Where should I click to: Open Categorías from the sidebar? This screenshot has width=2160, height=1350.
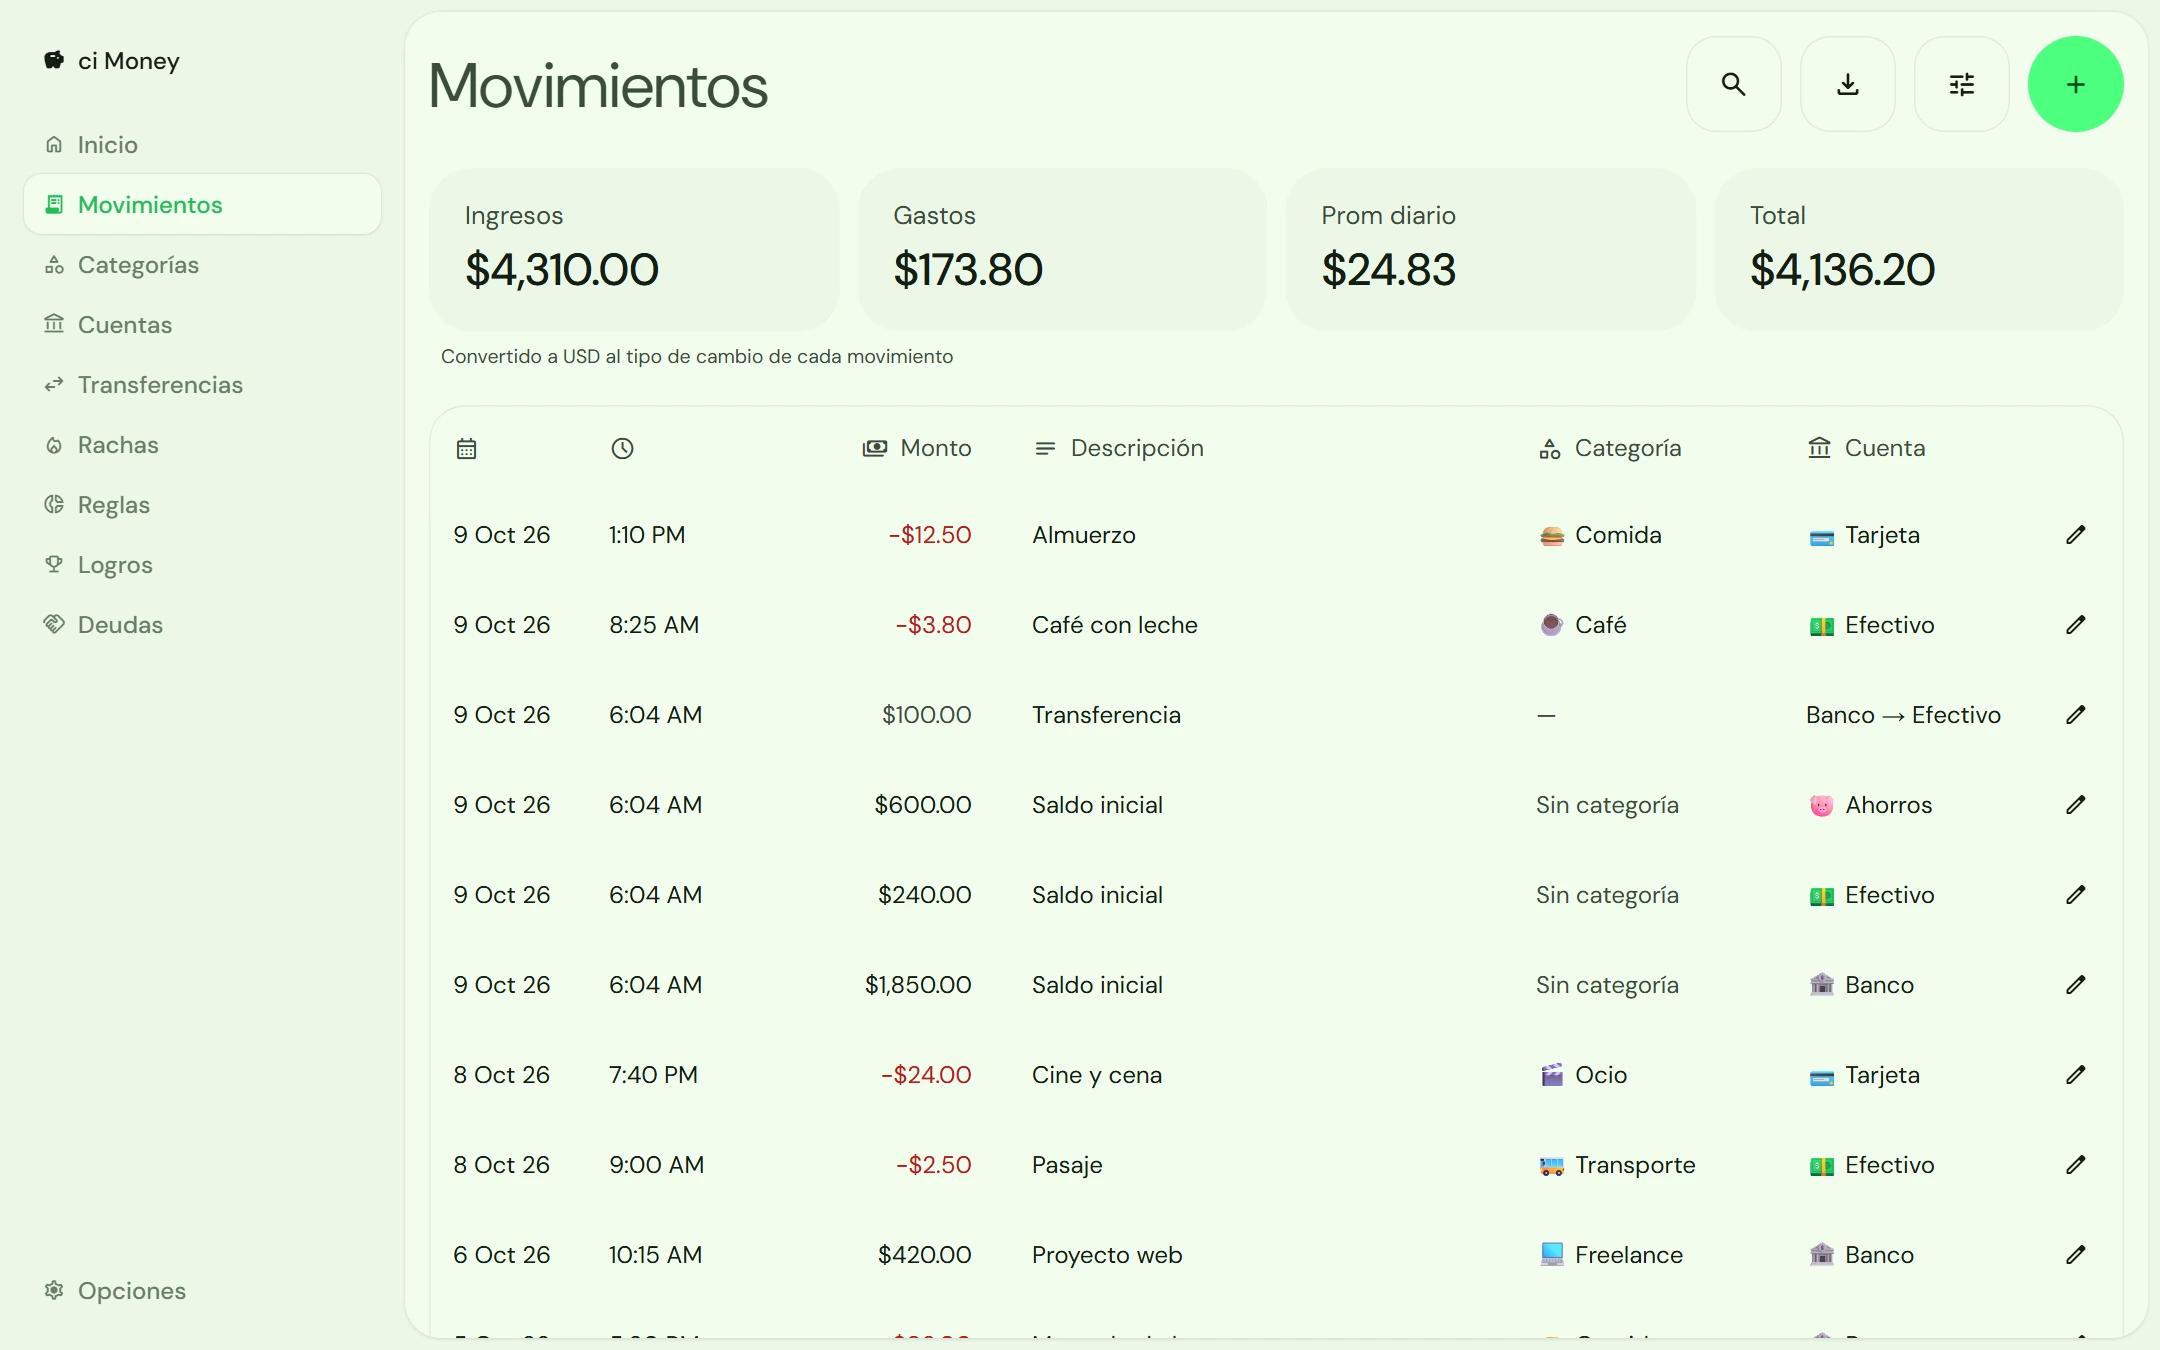pos(202,265)
